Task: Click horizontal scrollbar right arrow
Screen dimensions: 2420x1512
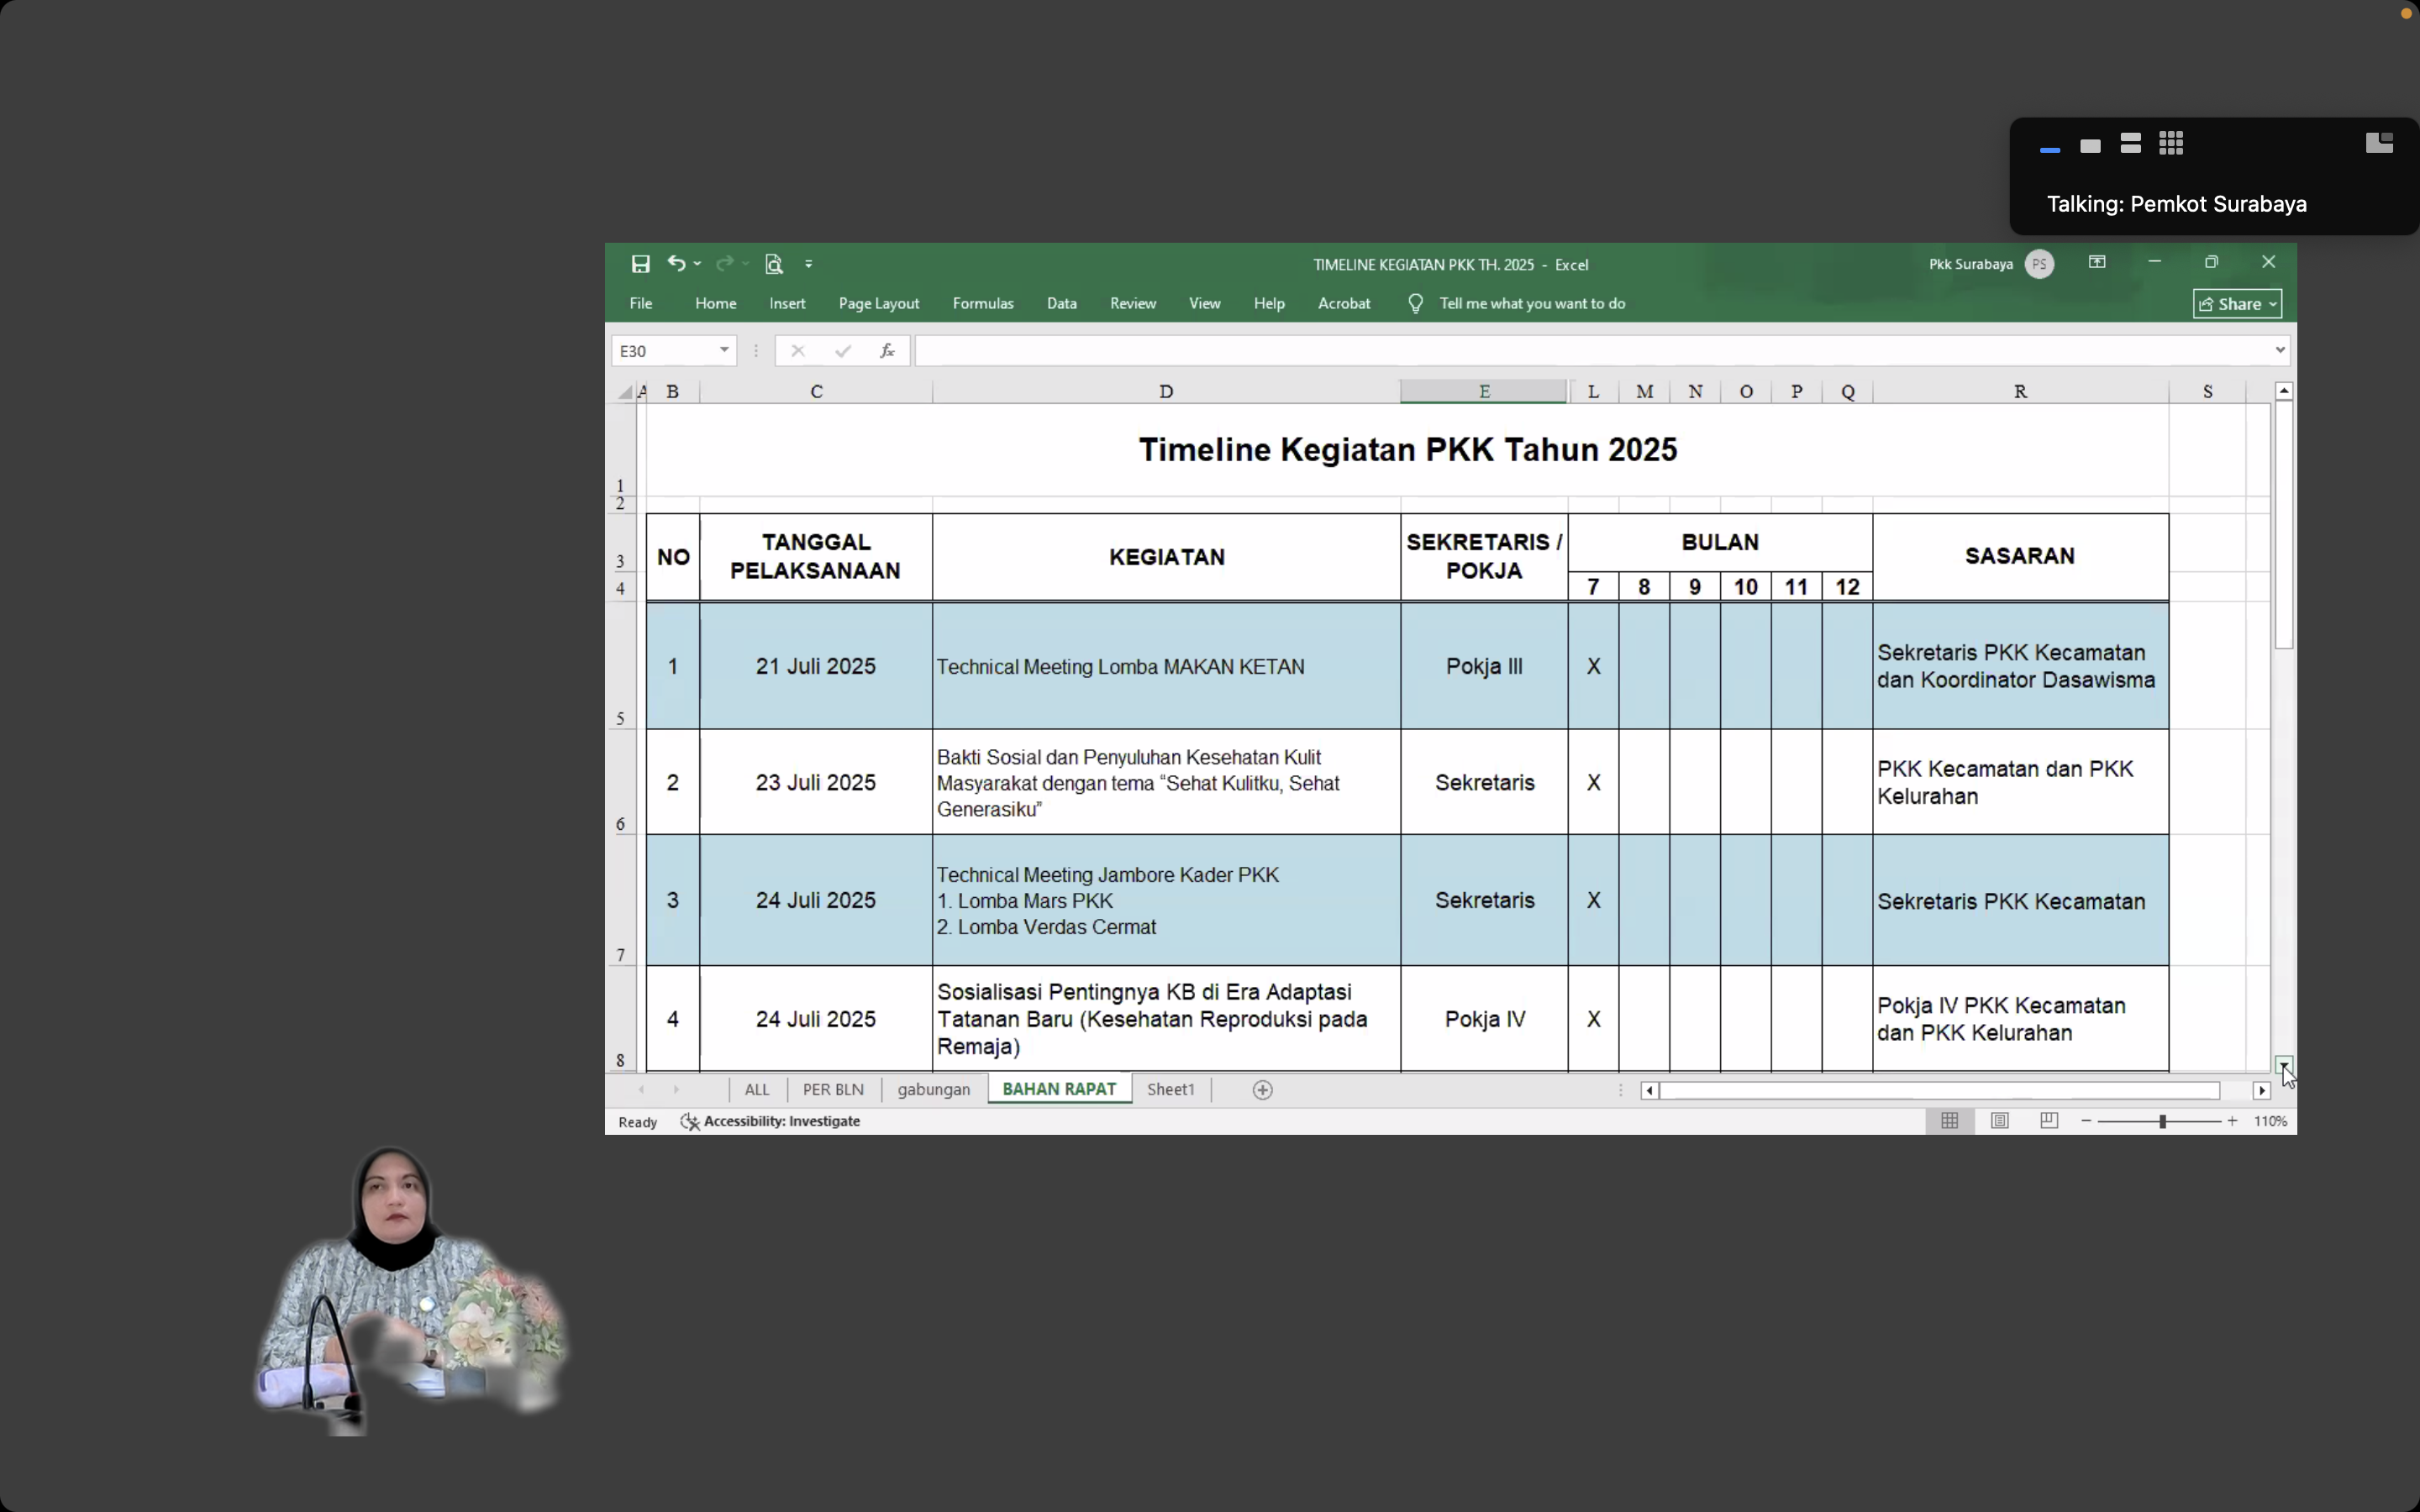Action: coord(2262,1090)
